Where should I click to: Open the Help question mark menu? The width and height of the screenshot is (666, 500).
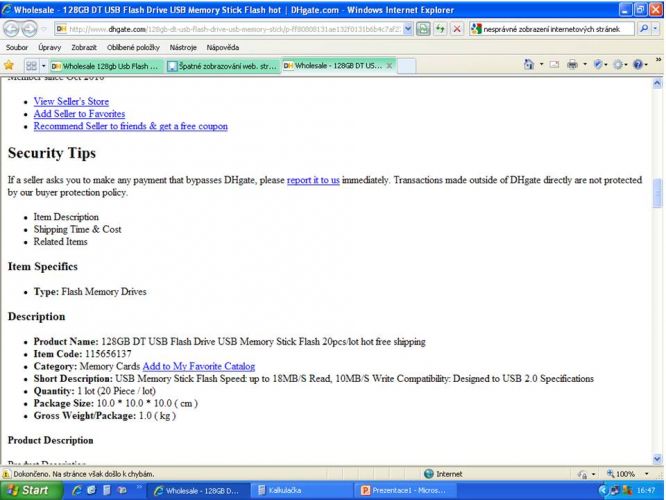click(640, 65)
